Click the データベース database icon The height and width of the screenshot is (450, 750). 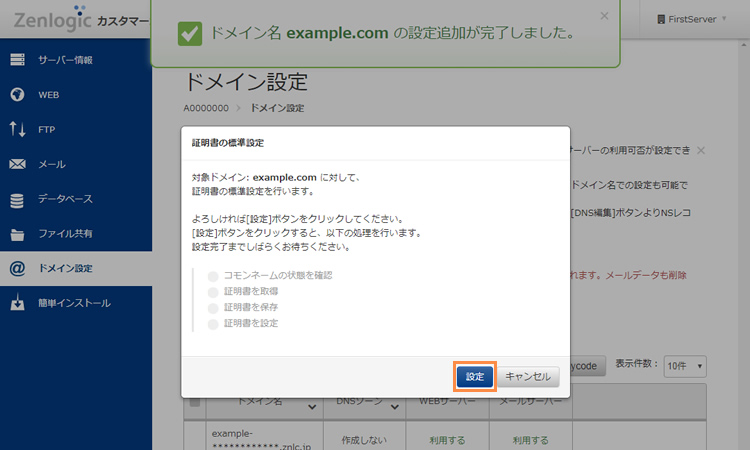pyautogui.click(x=17, y=199)
